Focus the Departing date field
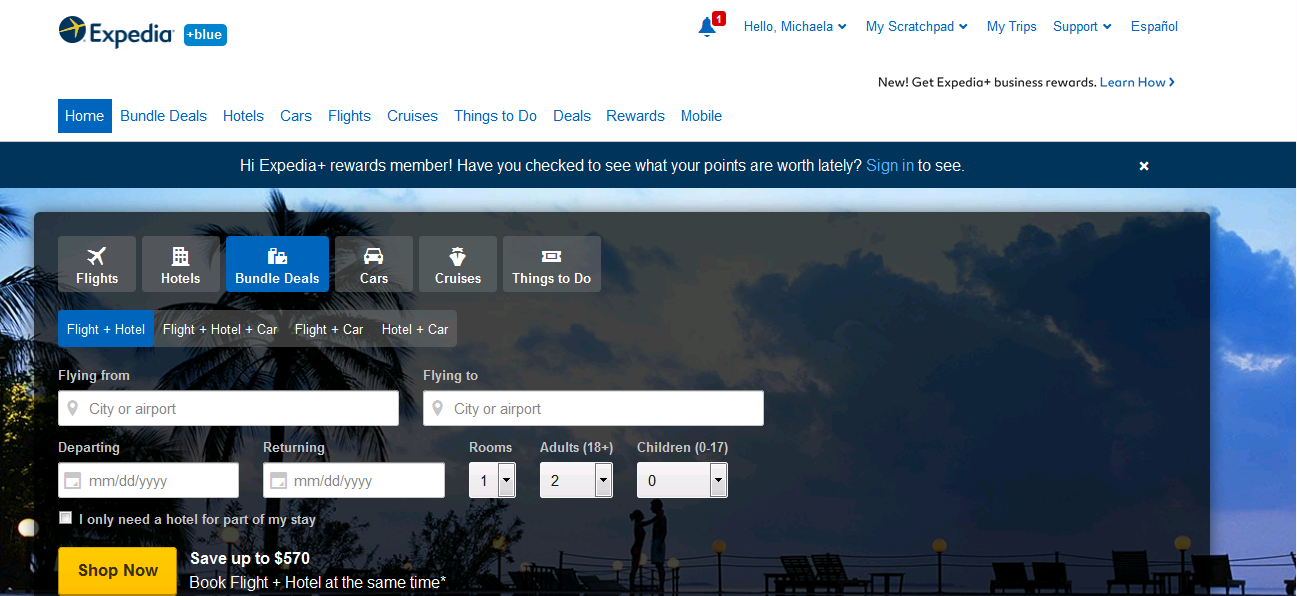The width and height of the screenshot is (1297, 596). (148, 480)
